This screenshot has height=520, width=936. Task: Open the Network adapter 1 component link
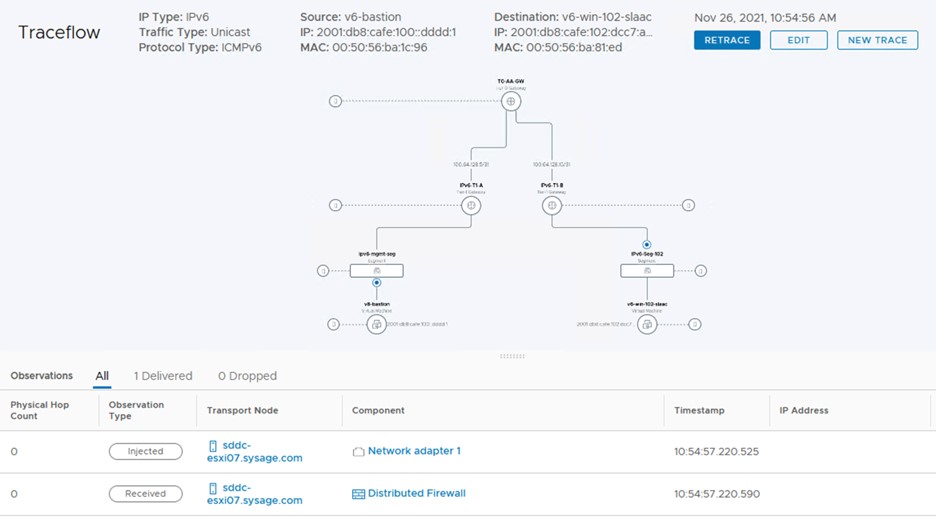(414, 451)
